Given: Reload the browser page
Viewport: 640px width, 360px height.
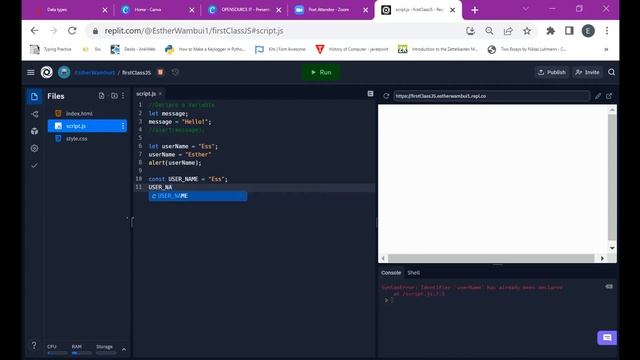Looking at the screenshot, I should pos(72,31).
